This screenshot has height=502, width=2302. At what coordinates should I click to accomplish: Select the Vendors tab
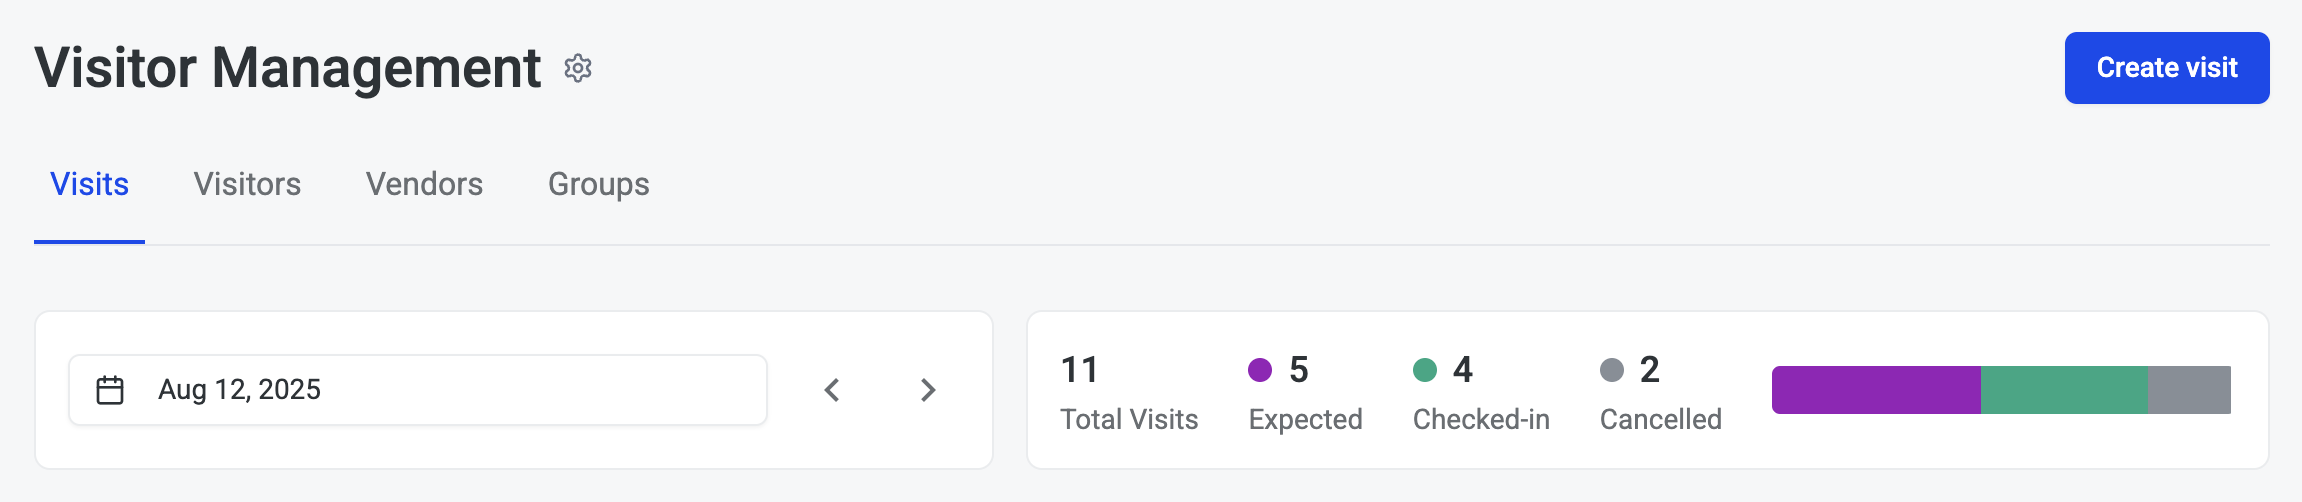pos(424,185)
